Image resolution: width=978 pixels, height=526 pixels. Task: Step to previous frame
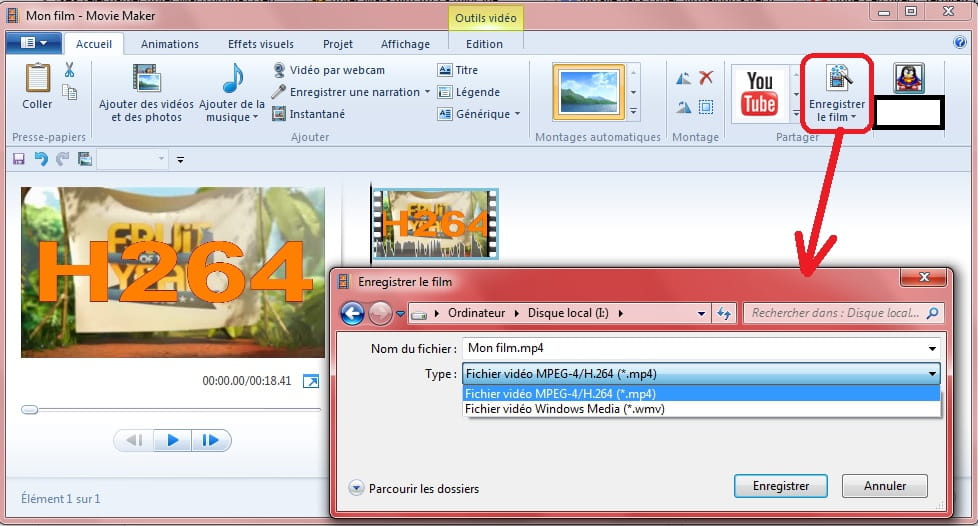[x=133, y=441]
